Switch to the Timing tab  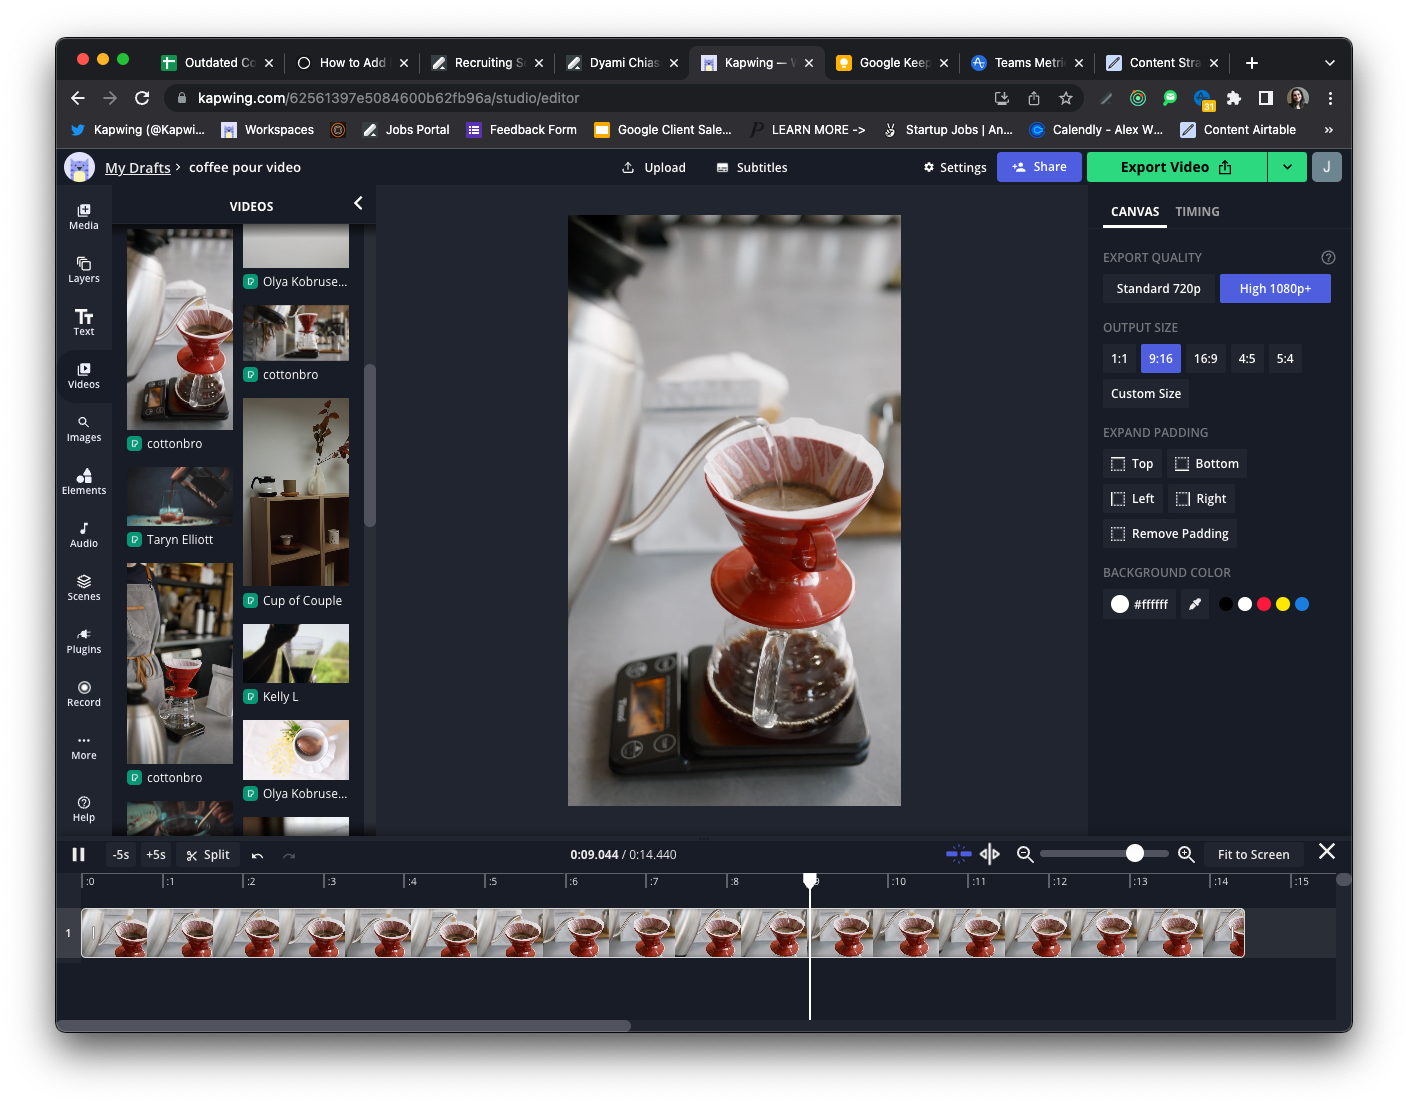(1197, 212)
